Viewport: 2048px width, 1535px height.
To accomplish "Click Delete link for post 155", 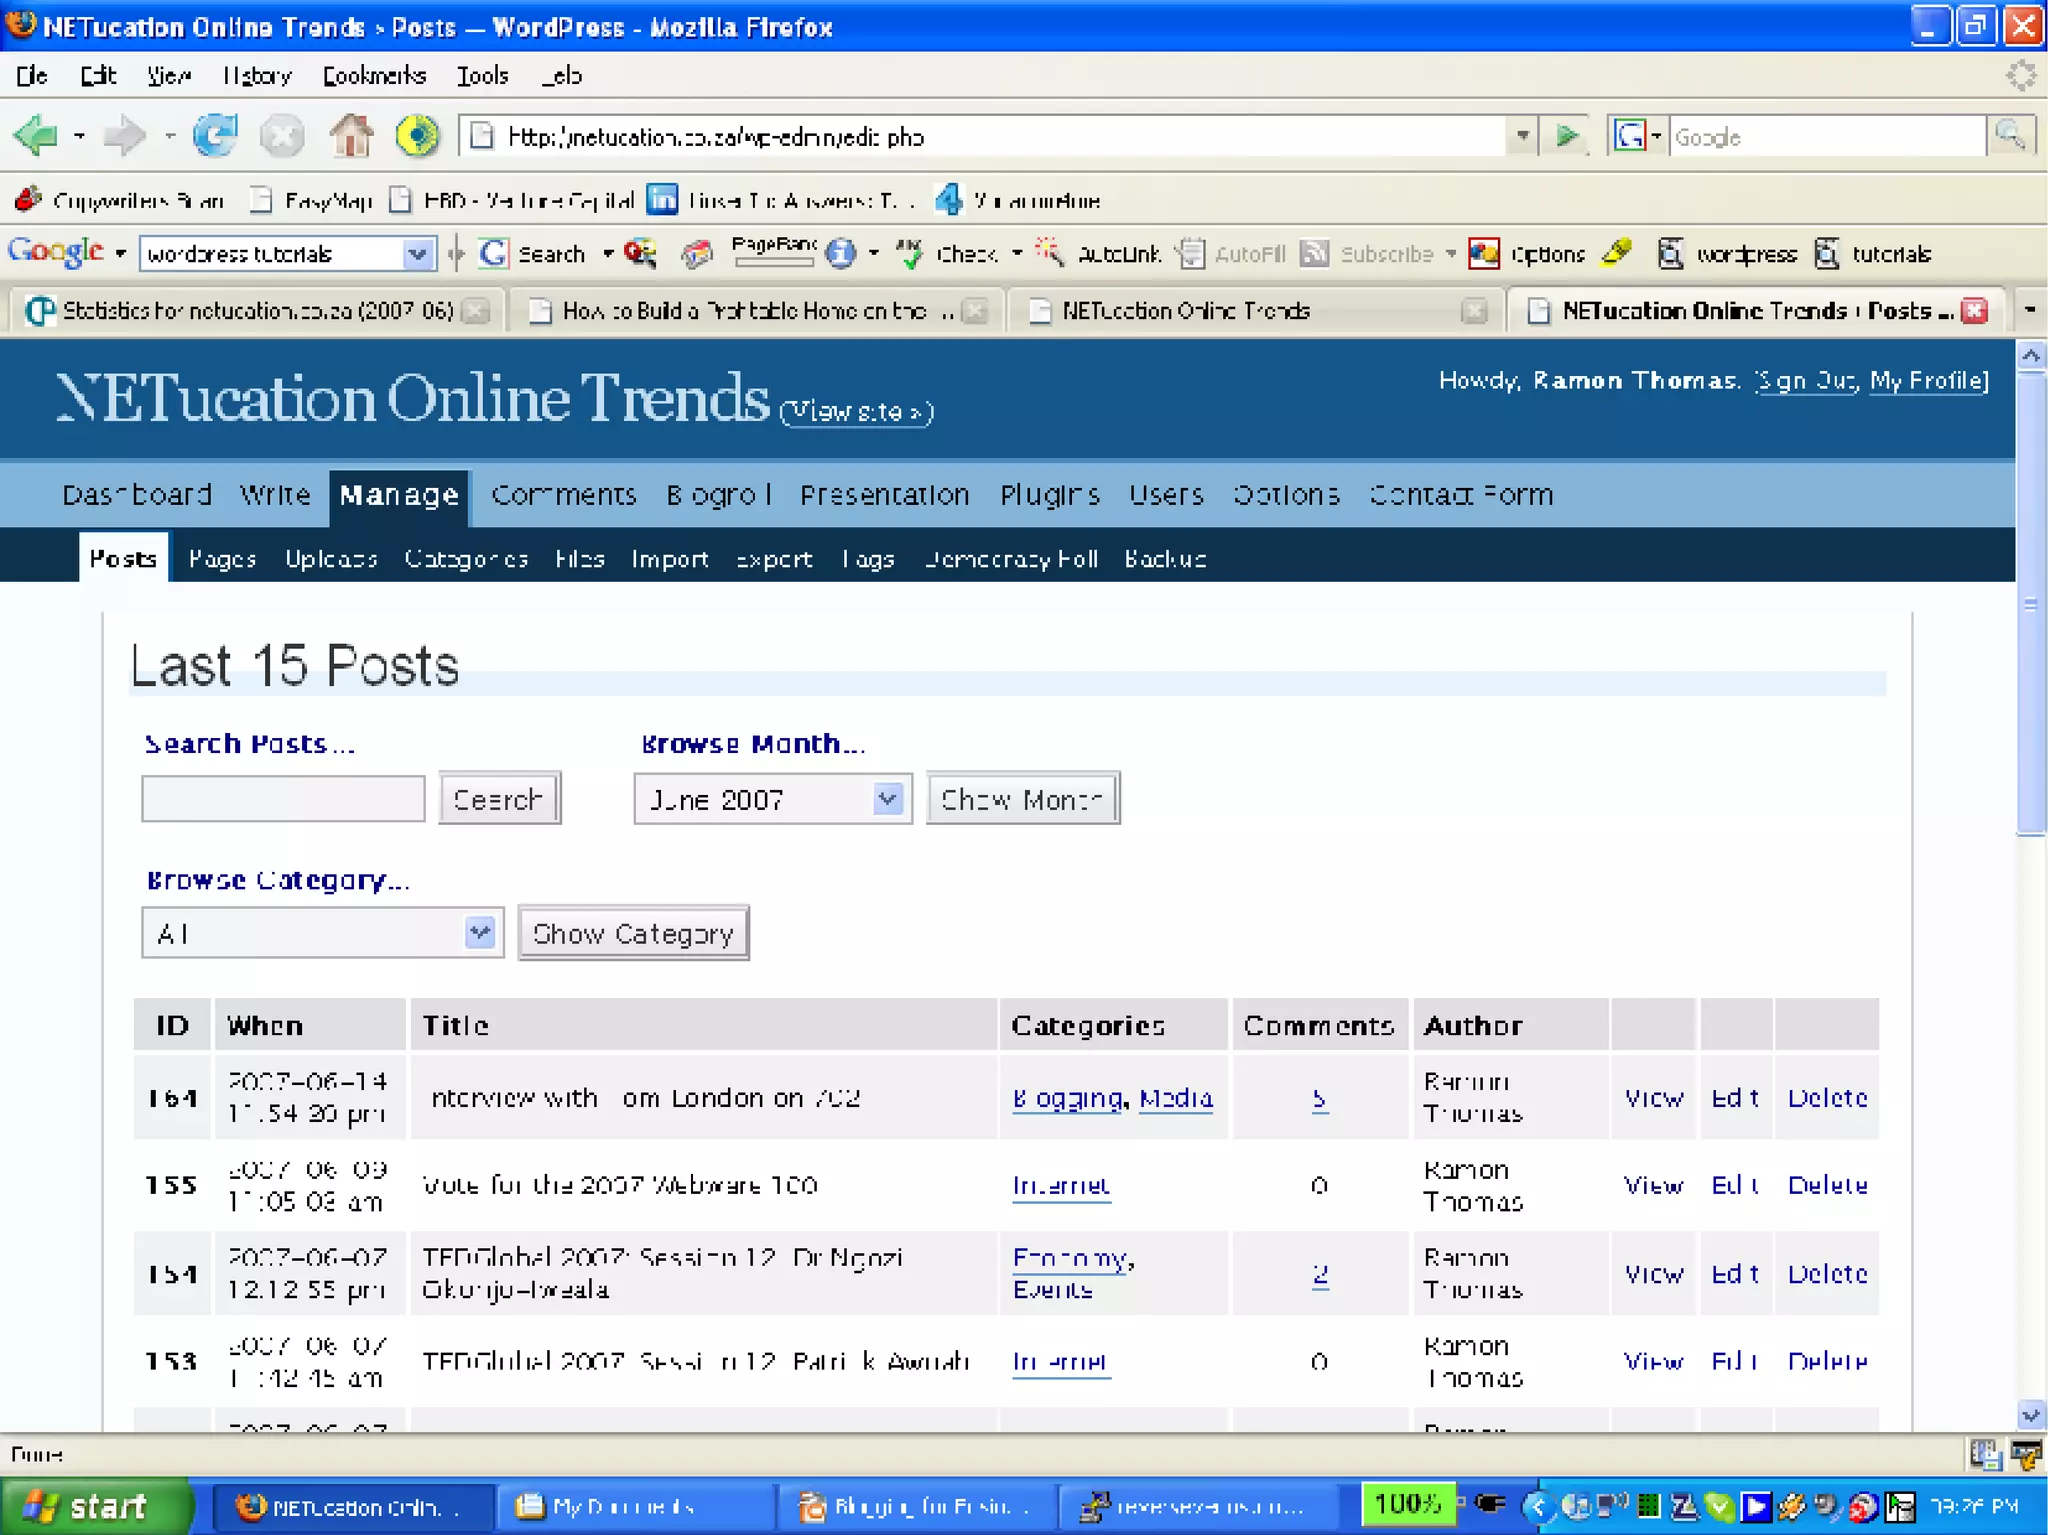I will click(x=1827, y=1185).
